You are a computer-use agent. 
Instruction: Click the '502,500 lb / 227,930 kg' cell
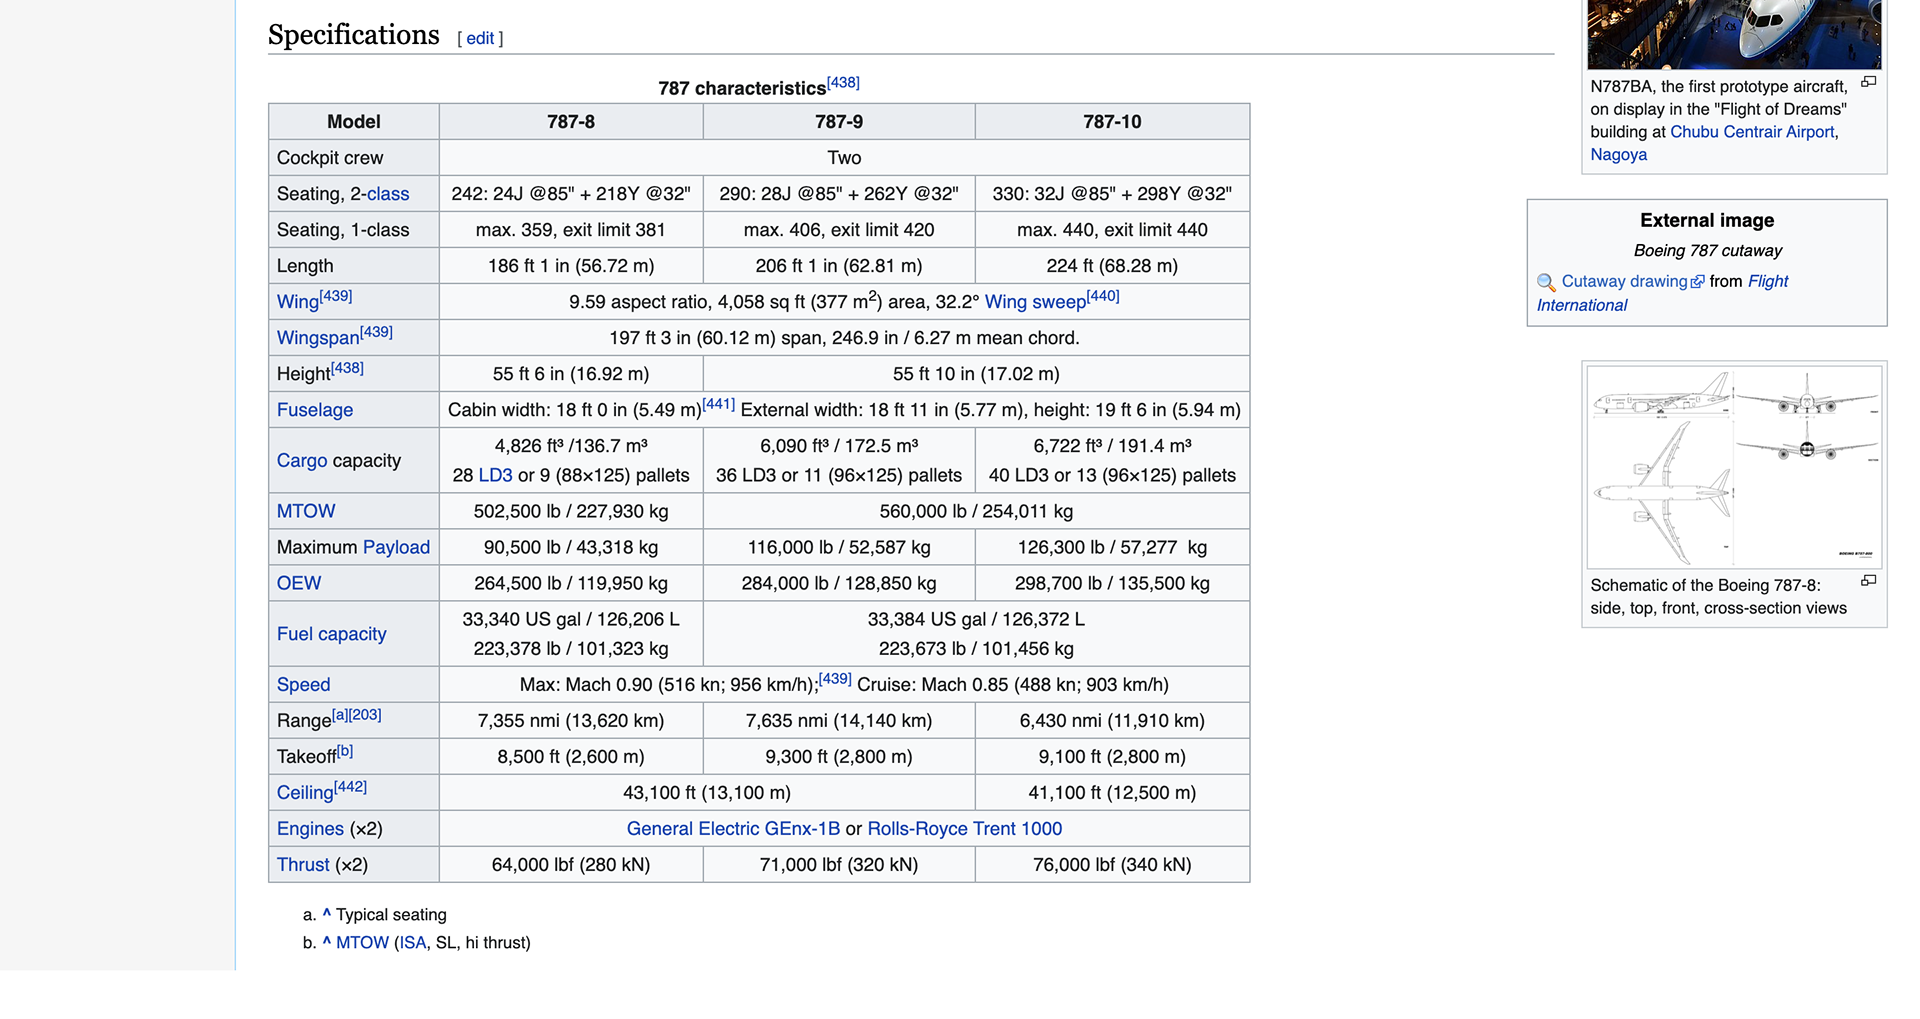click(x=571, y=512)
